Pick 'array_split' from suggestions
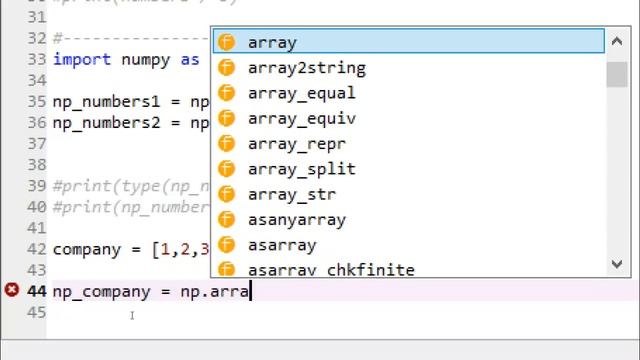640x360 pixels. point(409,169)
